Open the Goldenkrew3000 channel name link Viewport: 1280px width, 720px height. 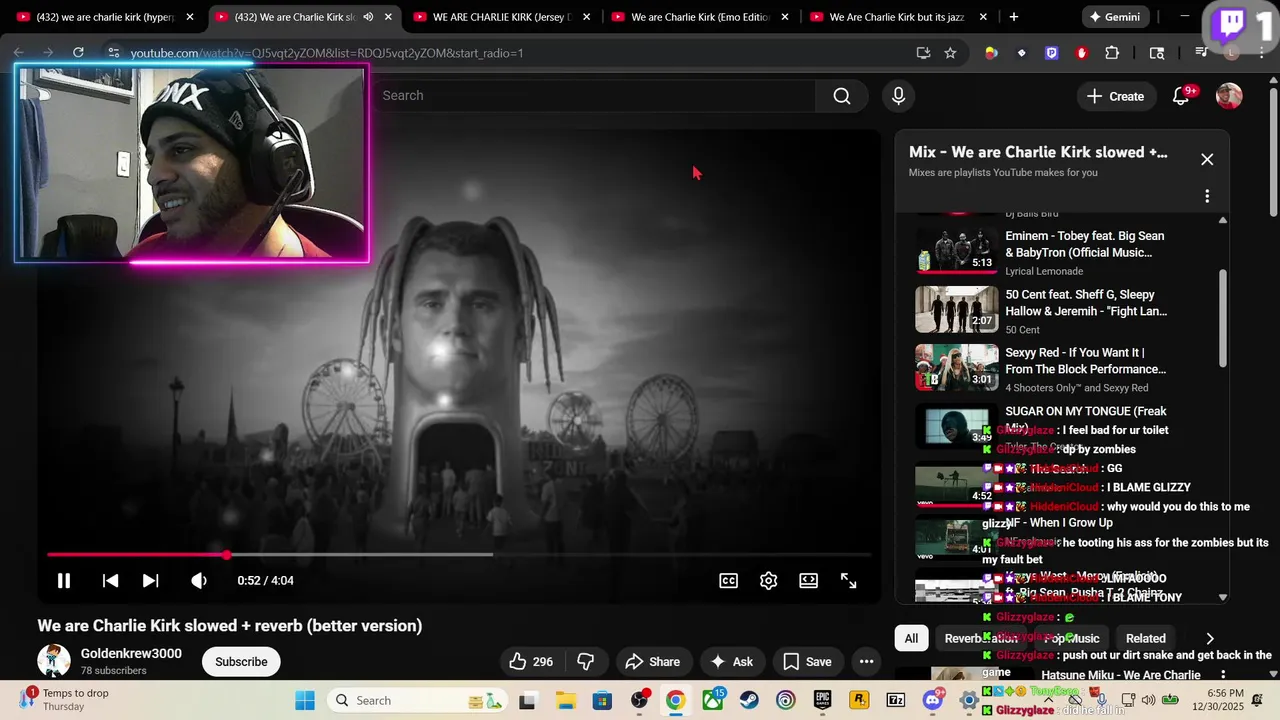(x=131, y=653)
